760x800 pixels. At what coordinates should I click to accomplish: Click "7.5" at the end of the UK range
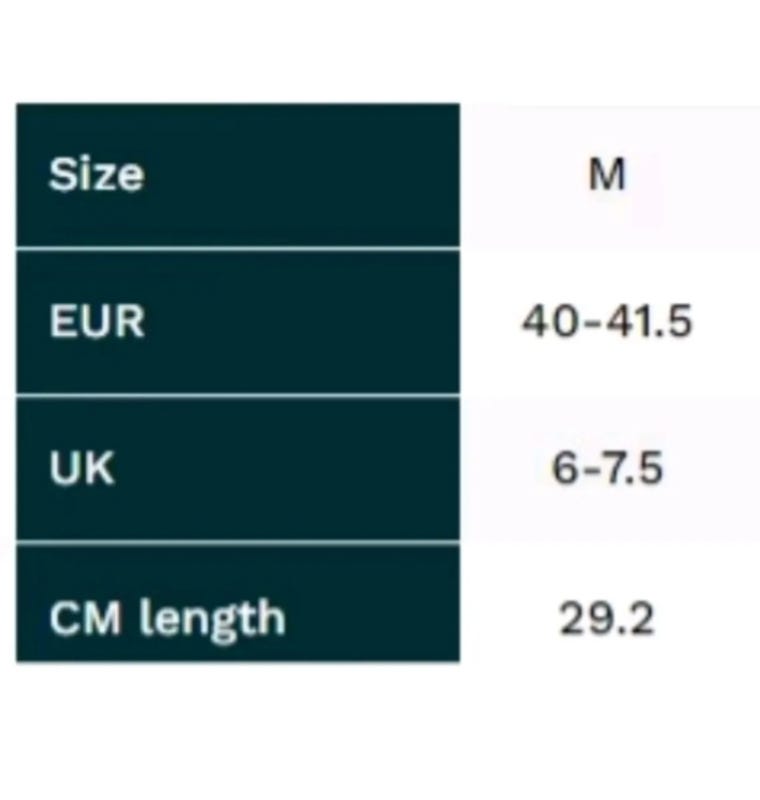[x=632, y=468]
